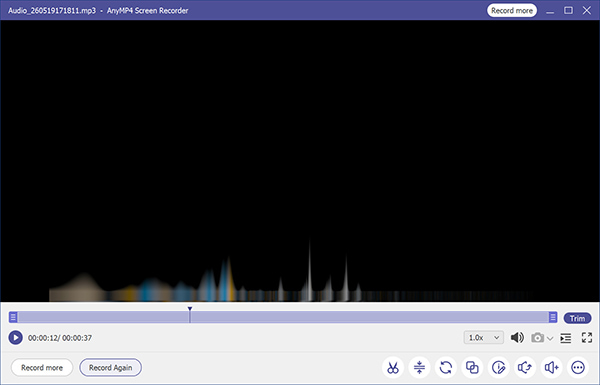Click Record more in title bar
Screen dimensions: 600x385
512,10
